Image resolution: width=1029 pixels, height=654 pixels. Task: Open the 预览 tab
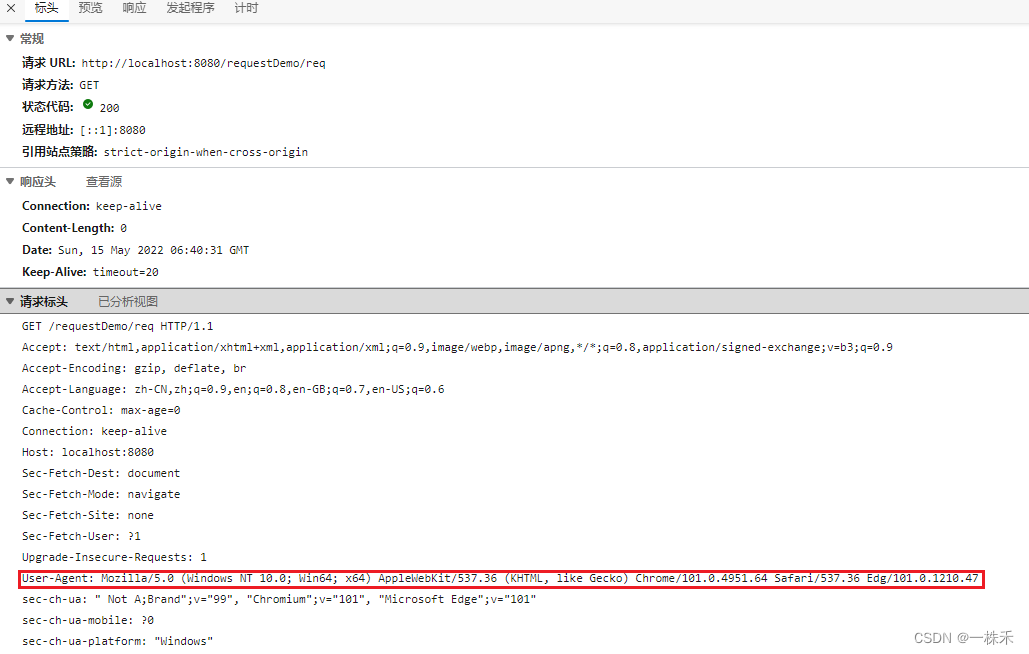click(x=91, y=9)
